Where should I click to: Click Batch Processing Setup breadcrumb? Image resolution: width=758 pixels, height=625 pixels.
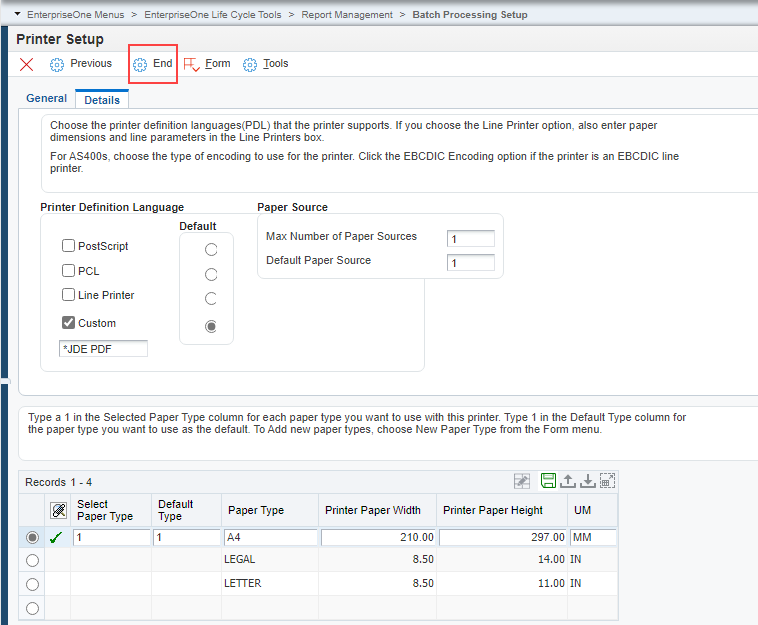470,15
